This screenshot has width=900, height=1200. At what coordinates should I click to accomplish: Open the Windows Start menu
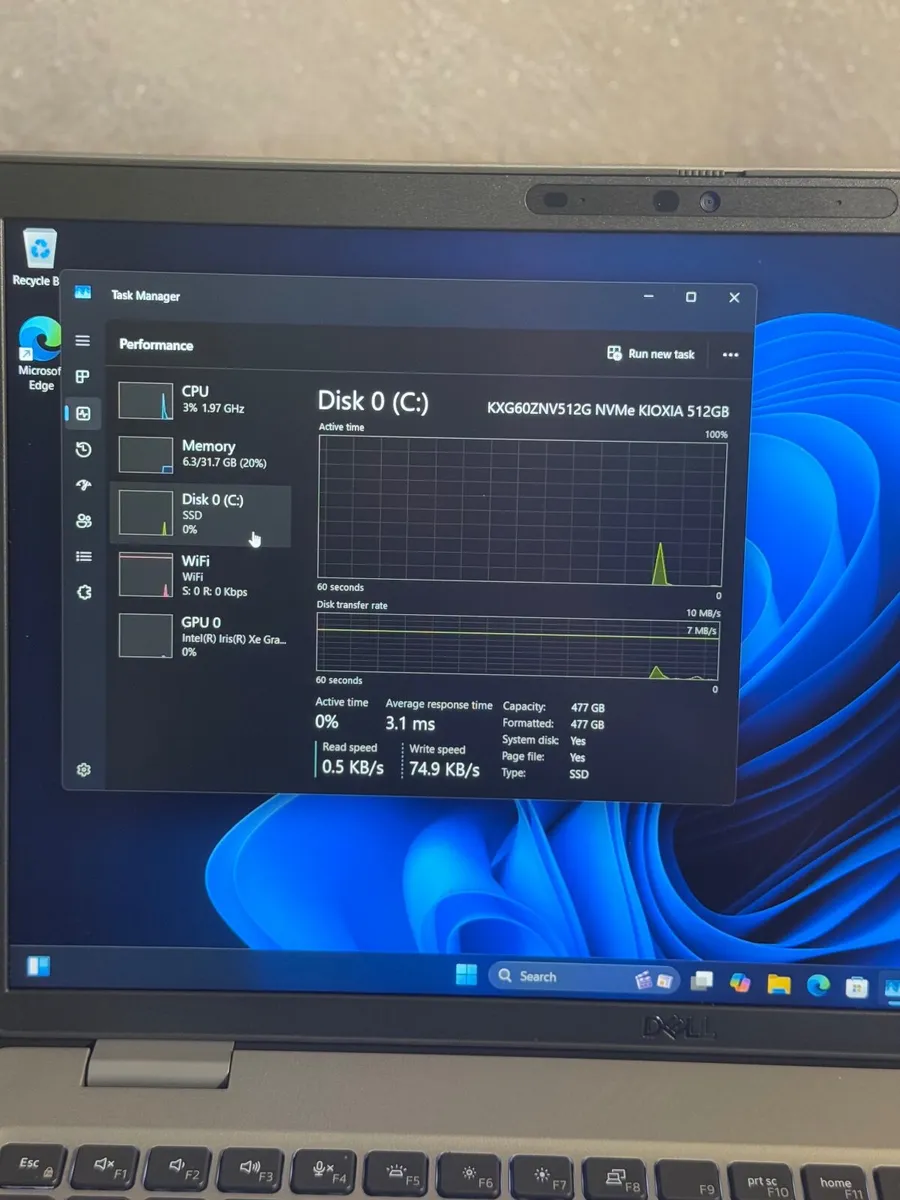point(466,976)
